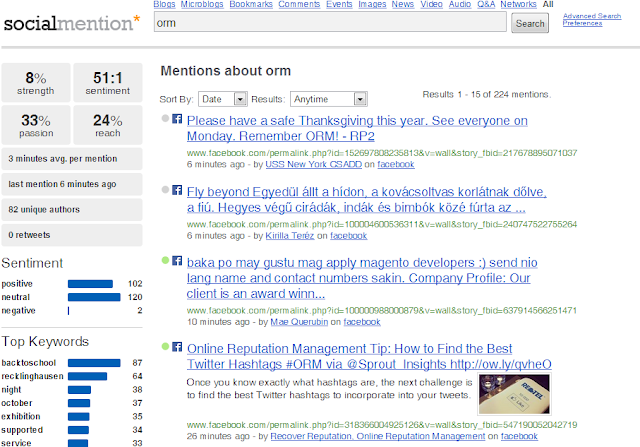Click Facebook icon beside Online Reputation Management mention

click(x=177, y=347)
